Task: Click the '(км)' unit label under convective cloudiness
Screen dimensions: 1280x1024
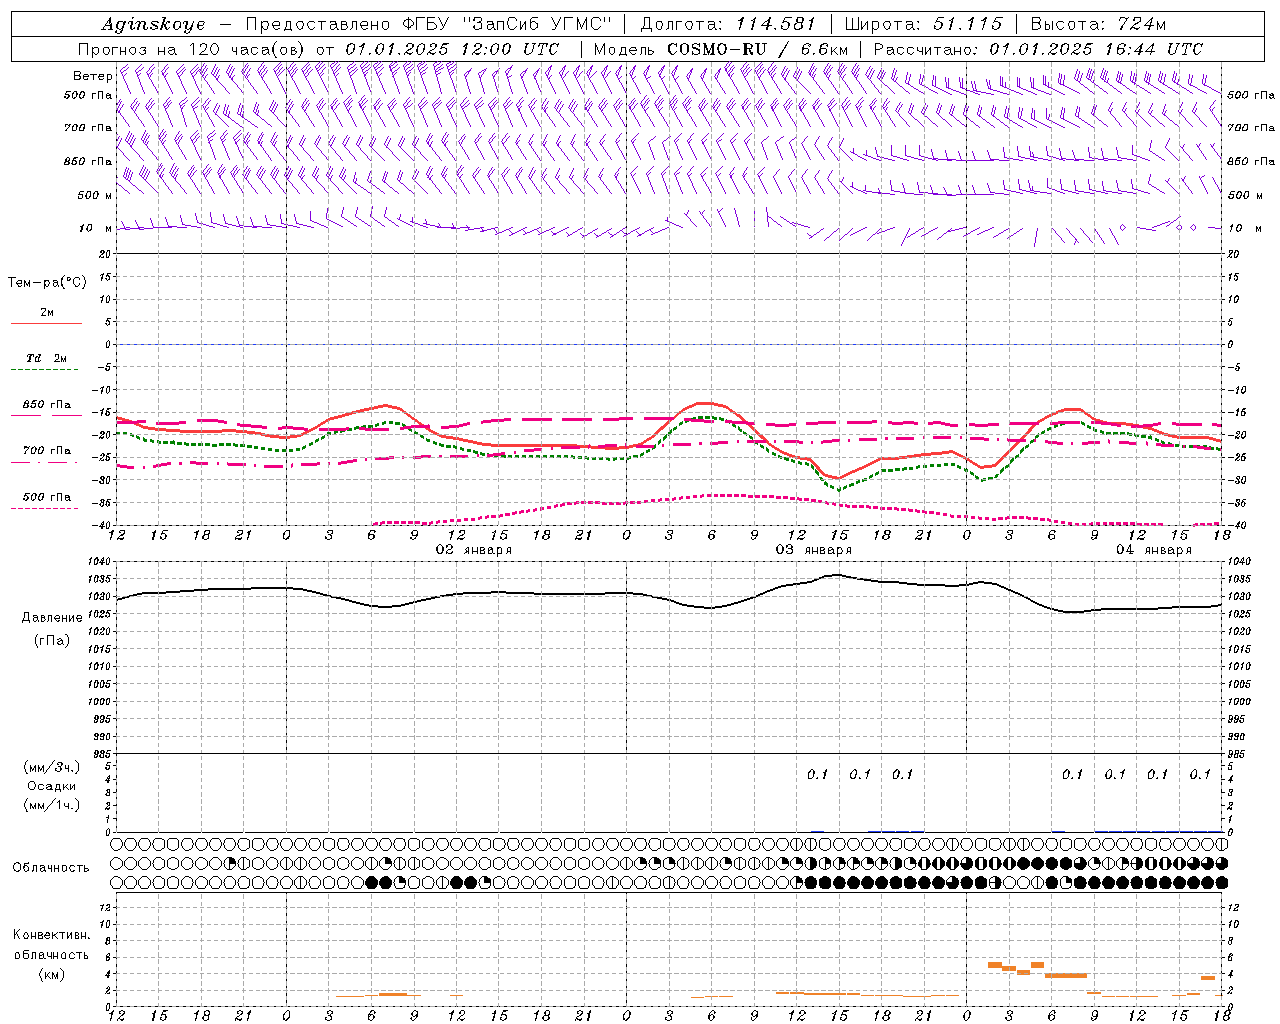Action: point(52,974)
